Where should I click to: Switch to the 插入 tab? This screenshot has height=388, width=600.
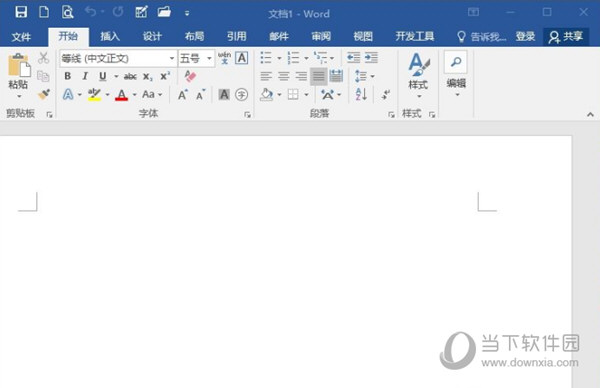point(110,37)
